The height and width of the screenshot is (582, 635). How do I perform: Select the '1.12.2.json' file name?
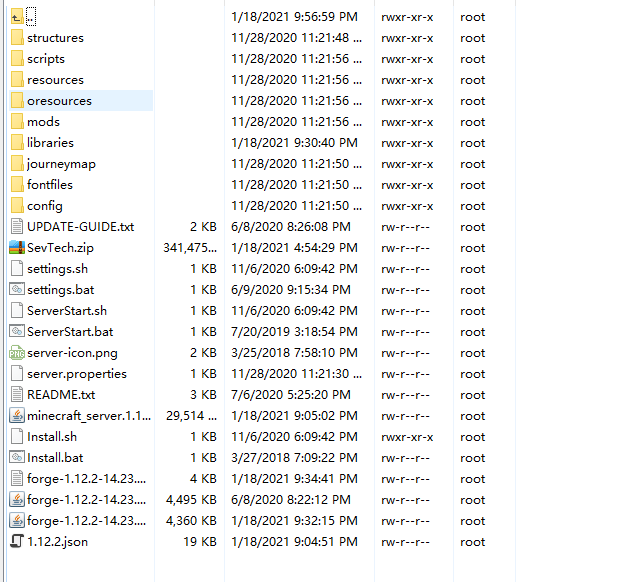pyautogui.click(x=58, y=542)
